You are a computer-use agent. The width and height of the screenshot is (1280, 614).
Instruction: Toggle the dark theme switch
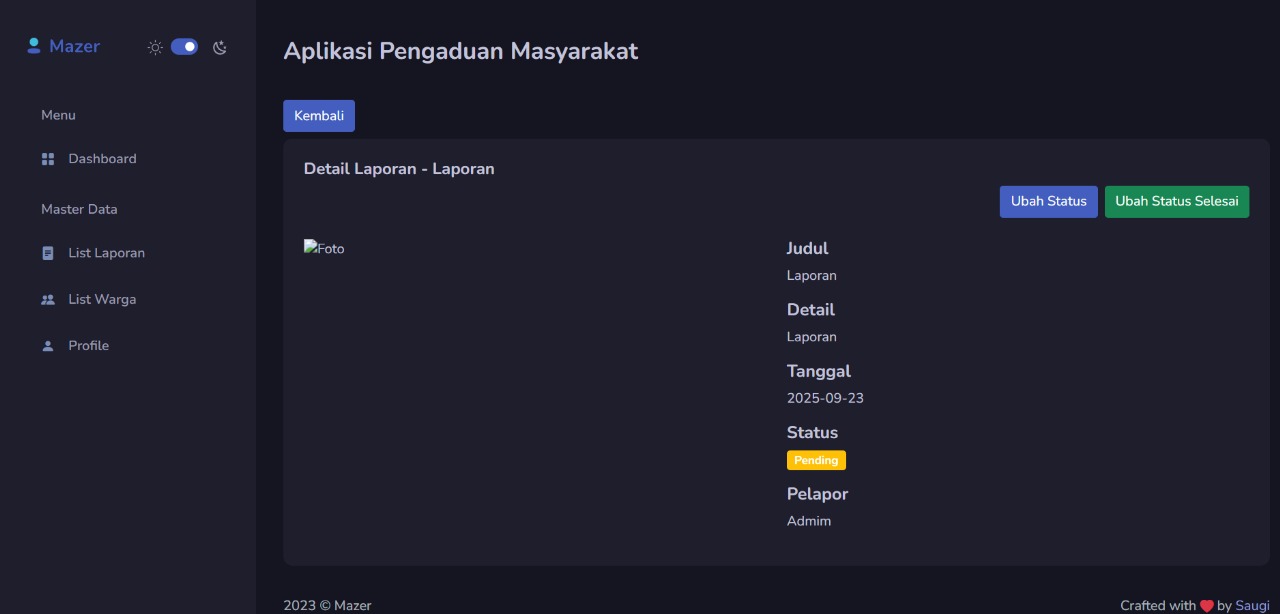[x=184, y=47]
